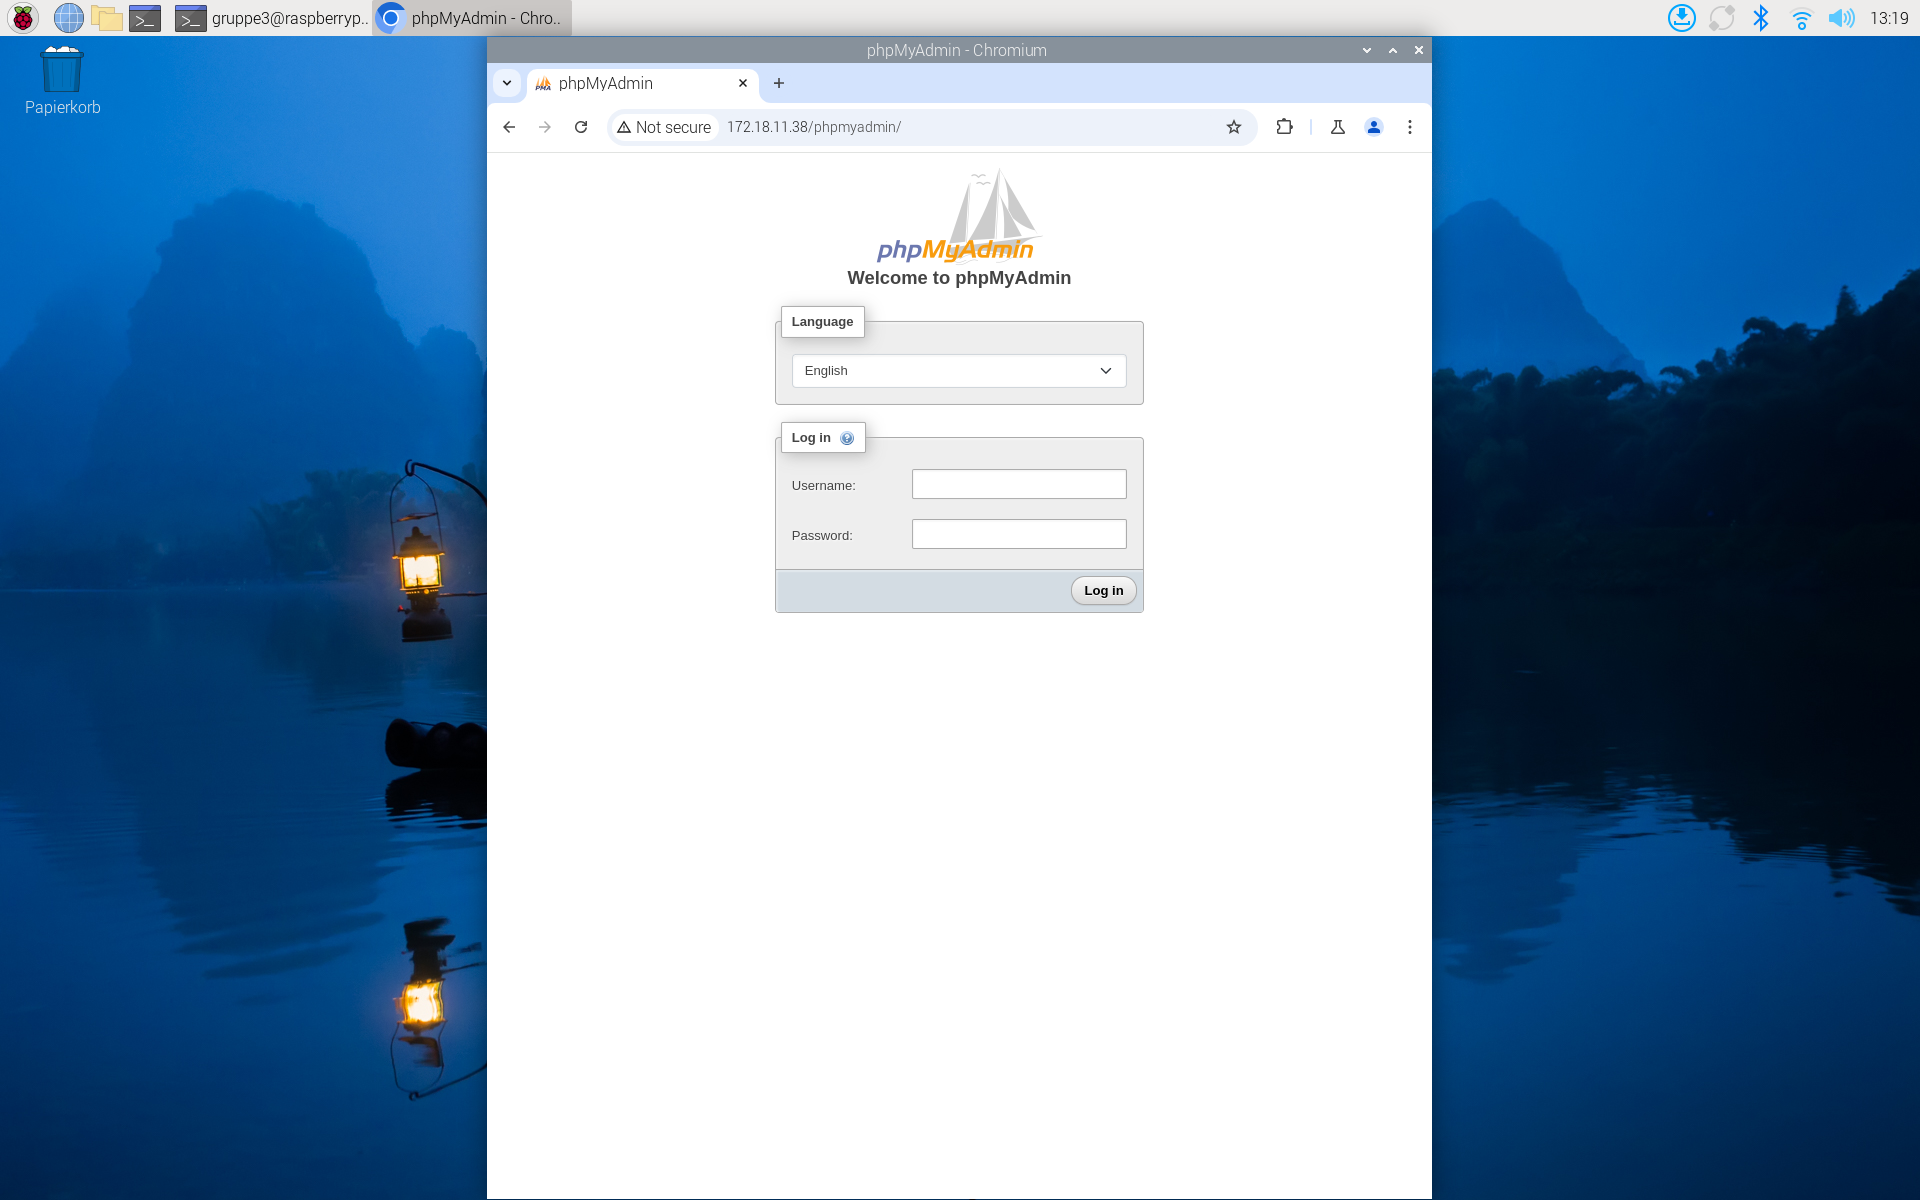Open the Raspberry Pi main menu
Viewport: 1920px width, 1200px height.
23,18
